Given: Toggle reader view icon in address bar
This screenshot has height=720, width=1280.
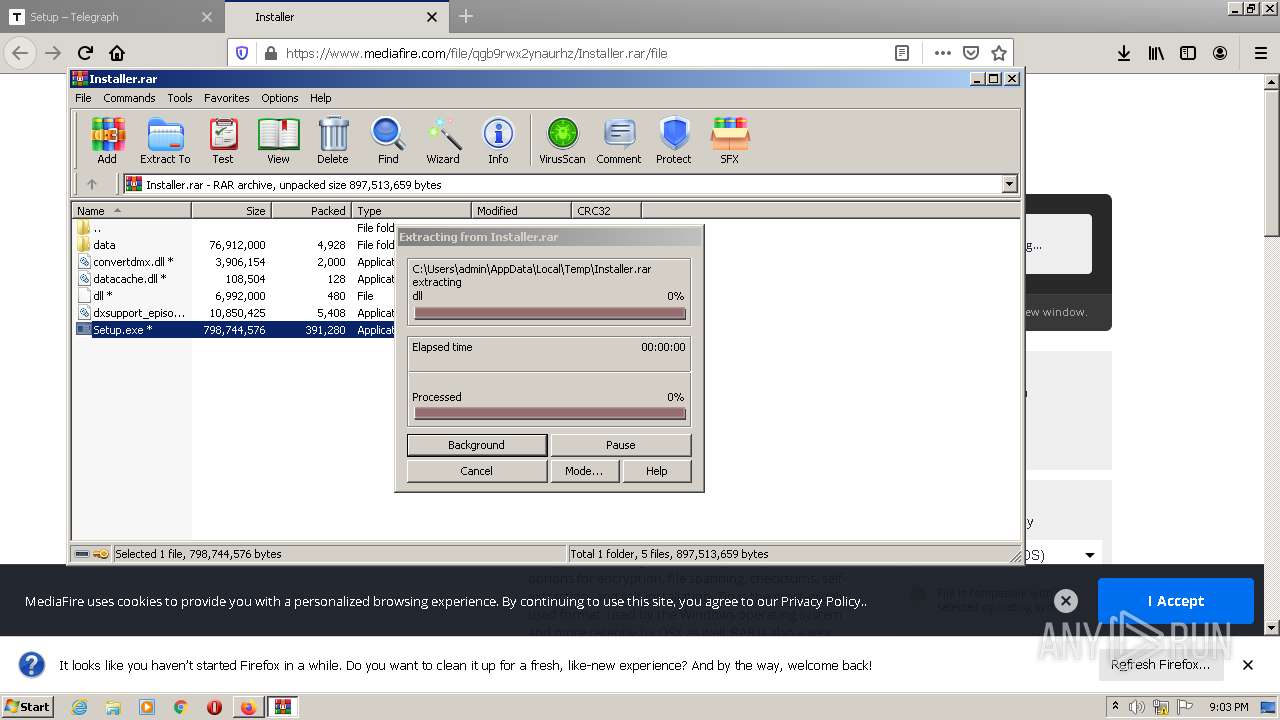Looking at the screenshot, I should click(x=902, y=53).
